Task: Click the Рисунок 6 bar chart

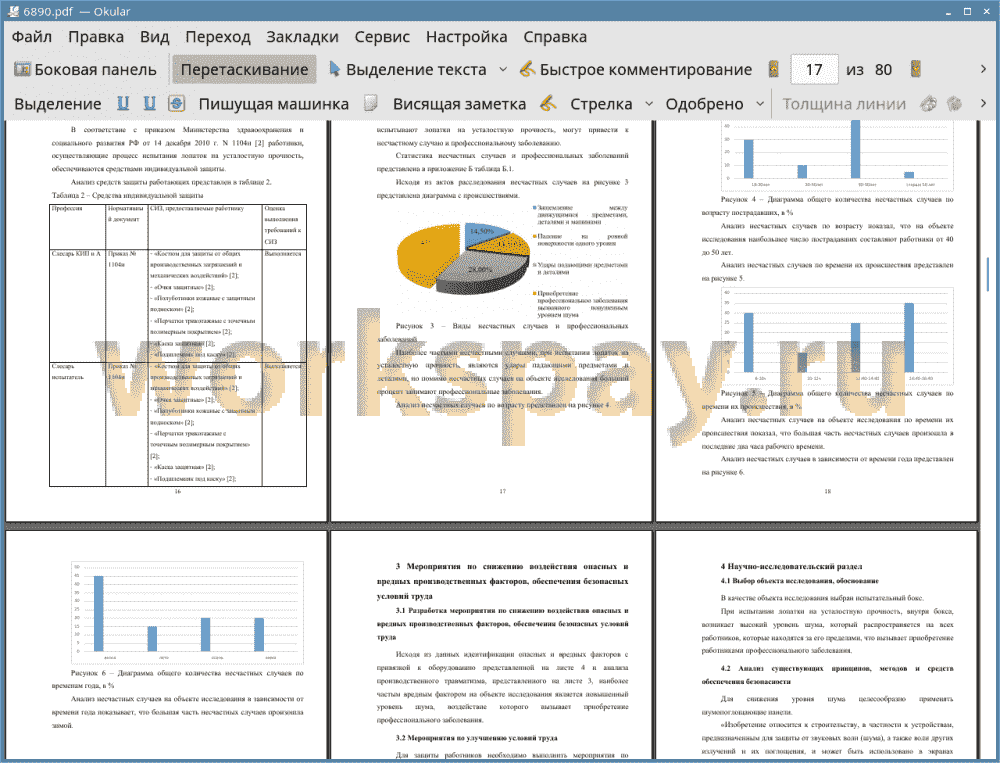Action: pyautogui.click(x=188, y=613)
